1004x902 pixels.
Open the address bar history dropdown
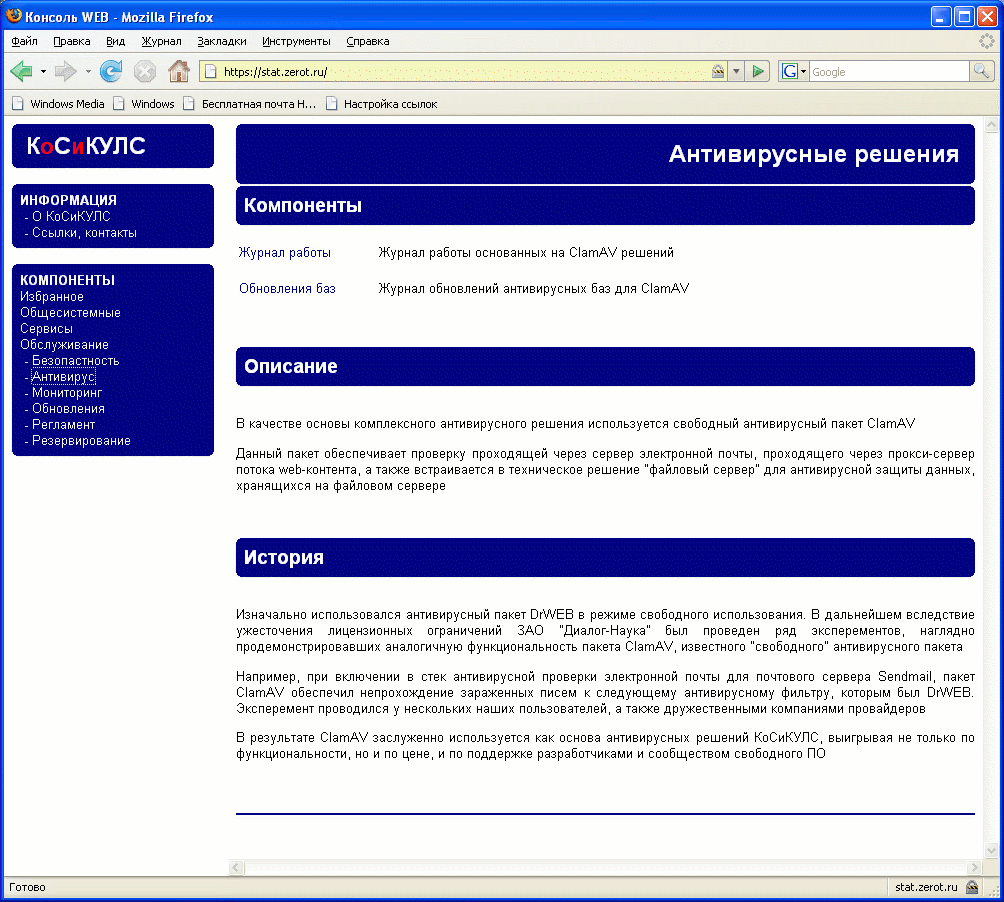click(736, 72)
